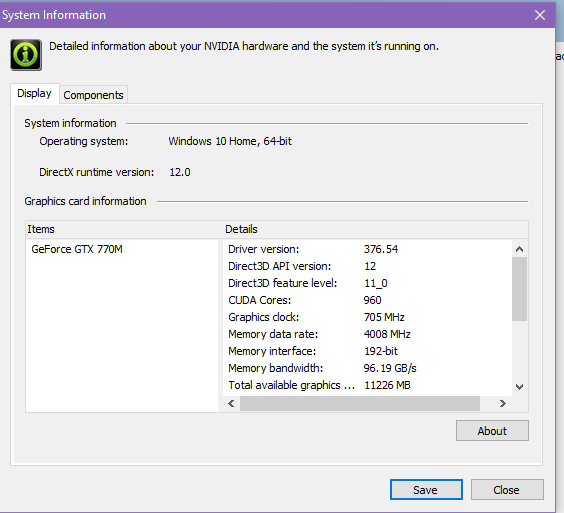Select the Total available graphics row
The height and width of the screenshot is (513, 564).
367,385
